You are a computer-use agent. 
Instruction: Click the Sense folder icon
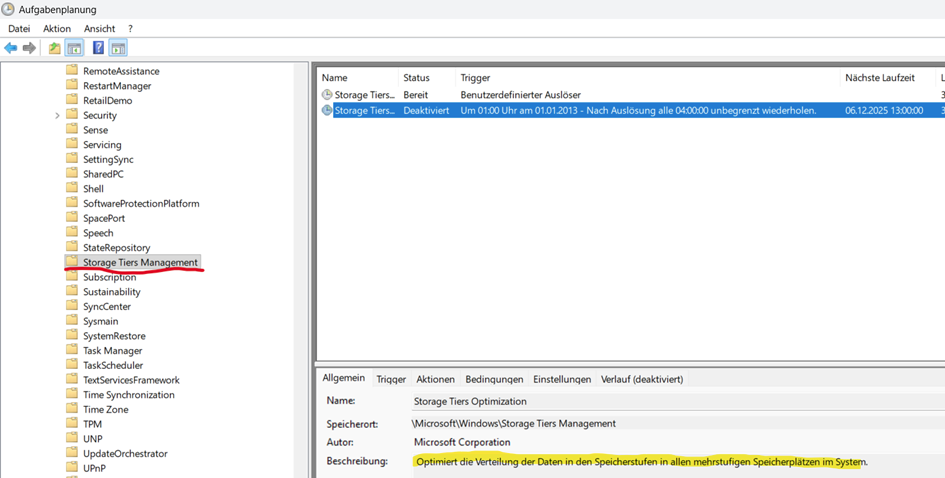72,129
